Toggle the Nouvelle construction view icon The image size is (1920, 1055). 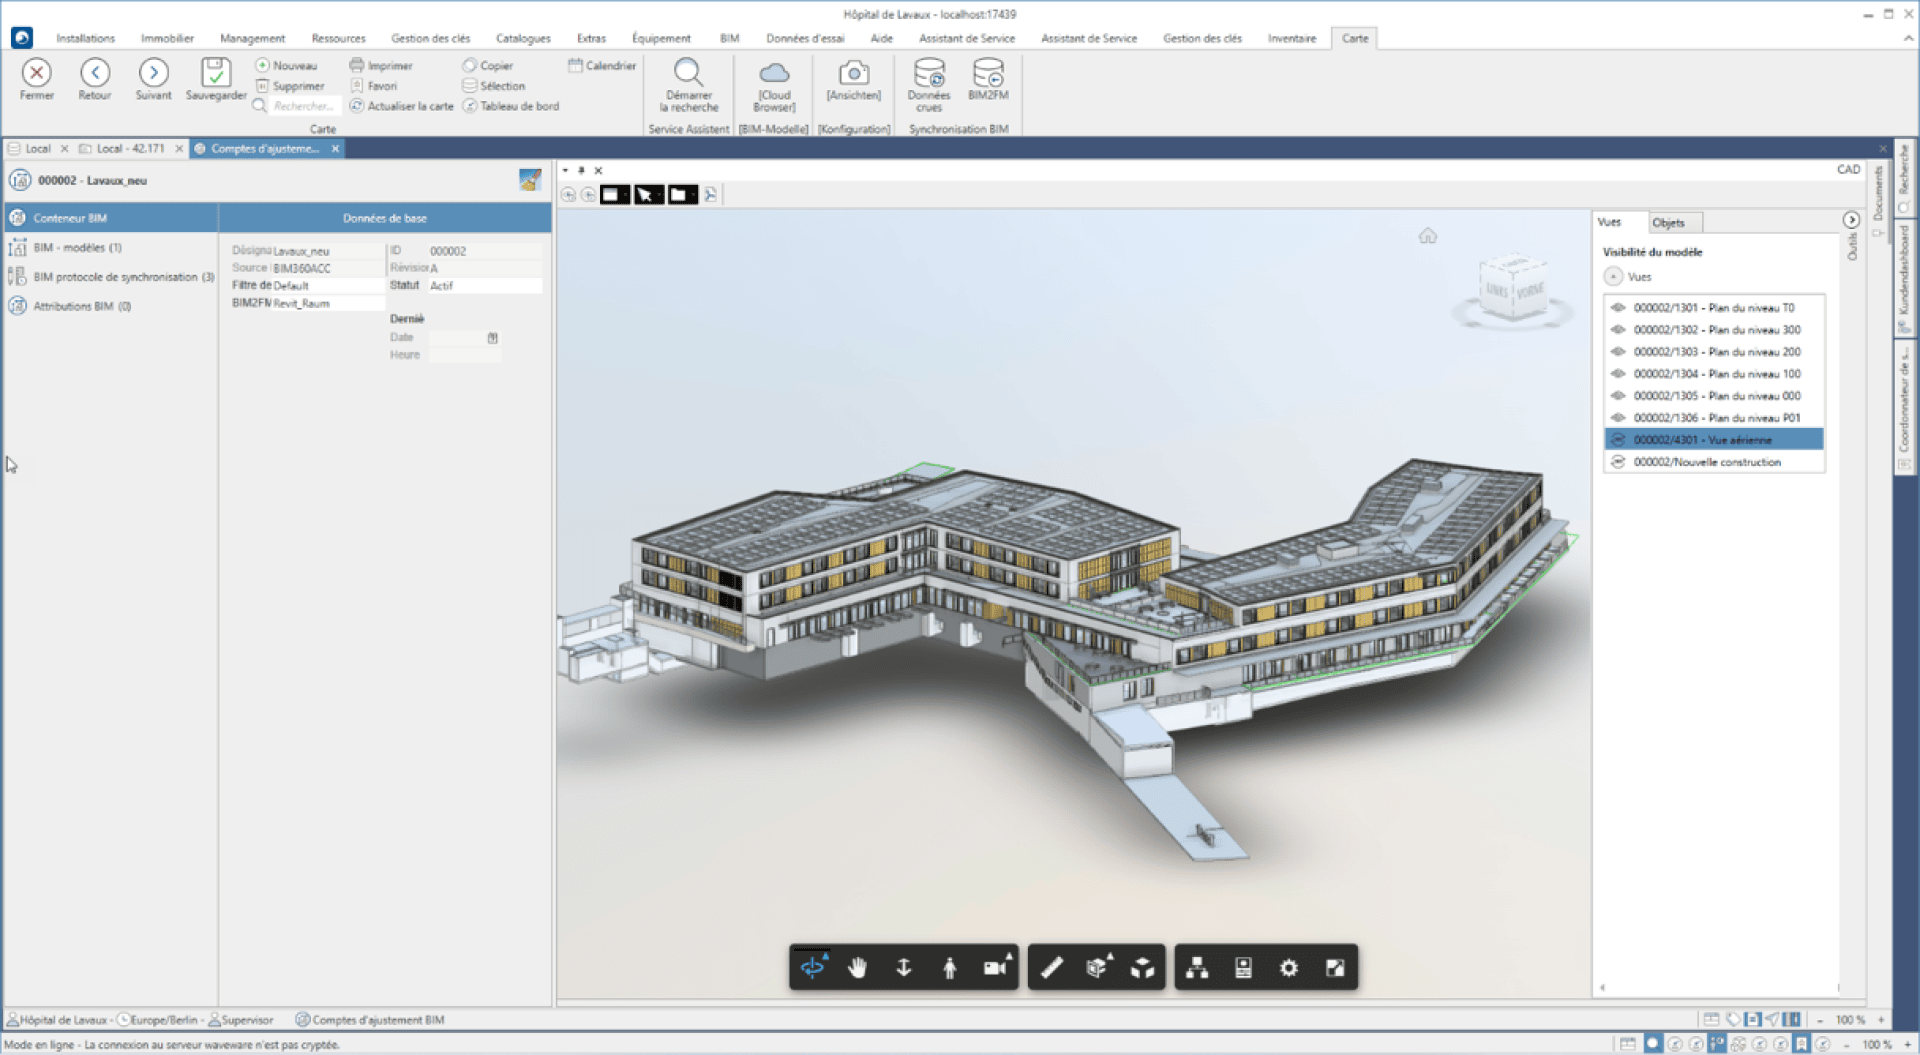tap(1618, 462)
